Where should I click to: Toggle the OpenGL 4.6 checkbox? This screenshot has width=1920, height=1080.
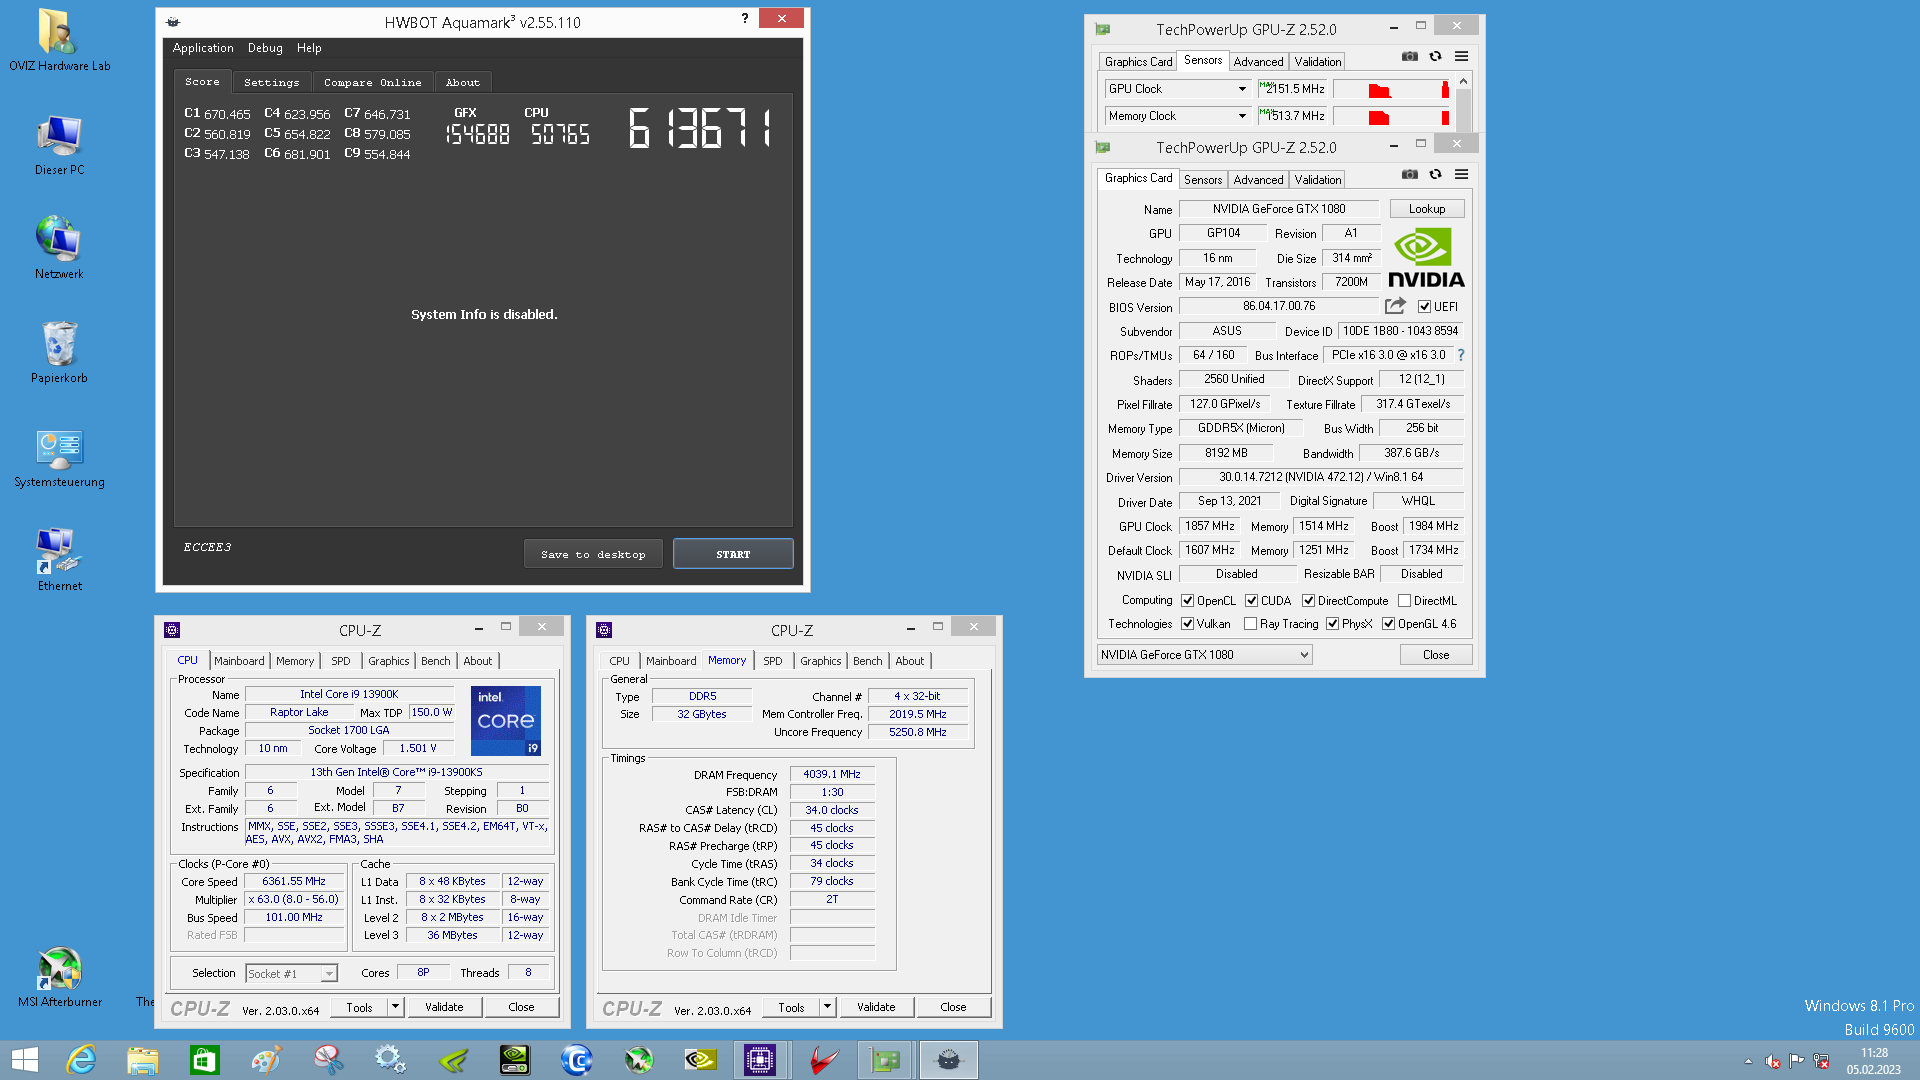tap(1388, 624)
